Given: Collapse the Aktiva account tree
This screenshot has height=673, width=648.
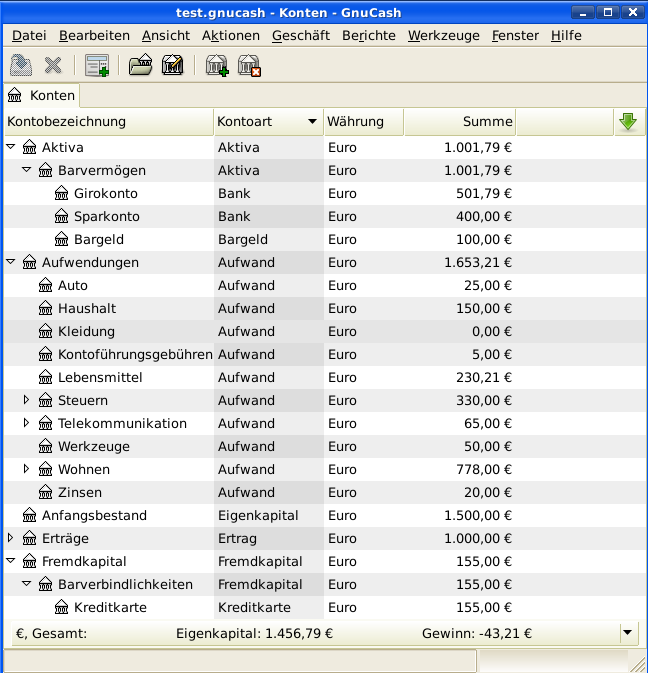Looking at the screenshot, I should [x=11, y=147].
